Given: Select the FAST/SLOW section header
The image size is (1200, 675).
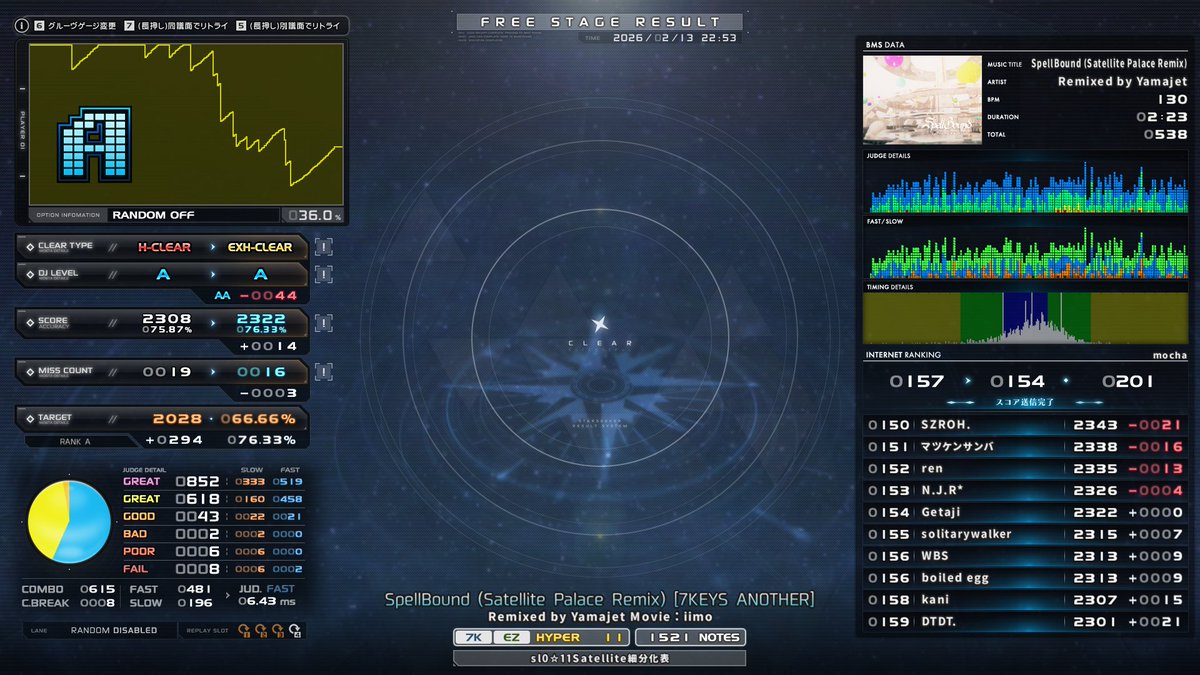Looking at the screenshot, I should coord(884,220).
